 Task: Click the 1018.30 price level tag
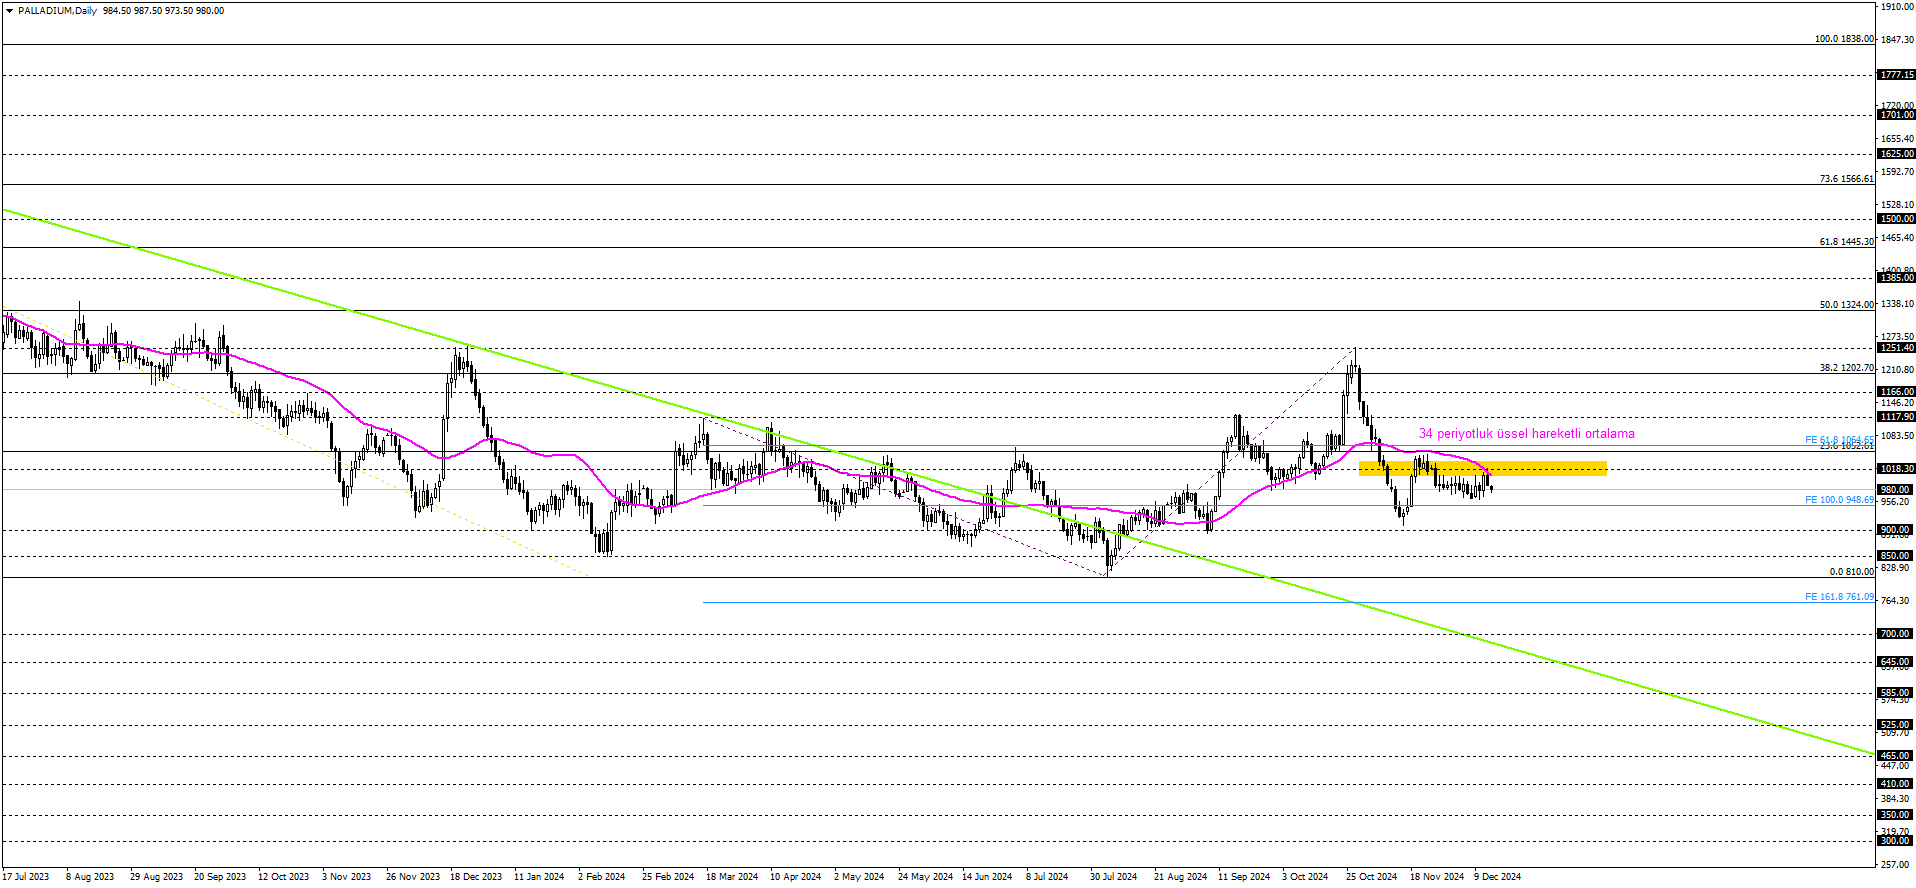tap(1896, 469)
